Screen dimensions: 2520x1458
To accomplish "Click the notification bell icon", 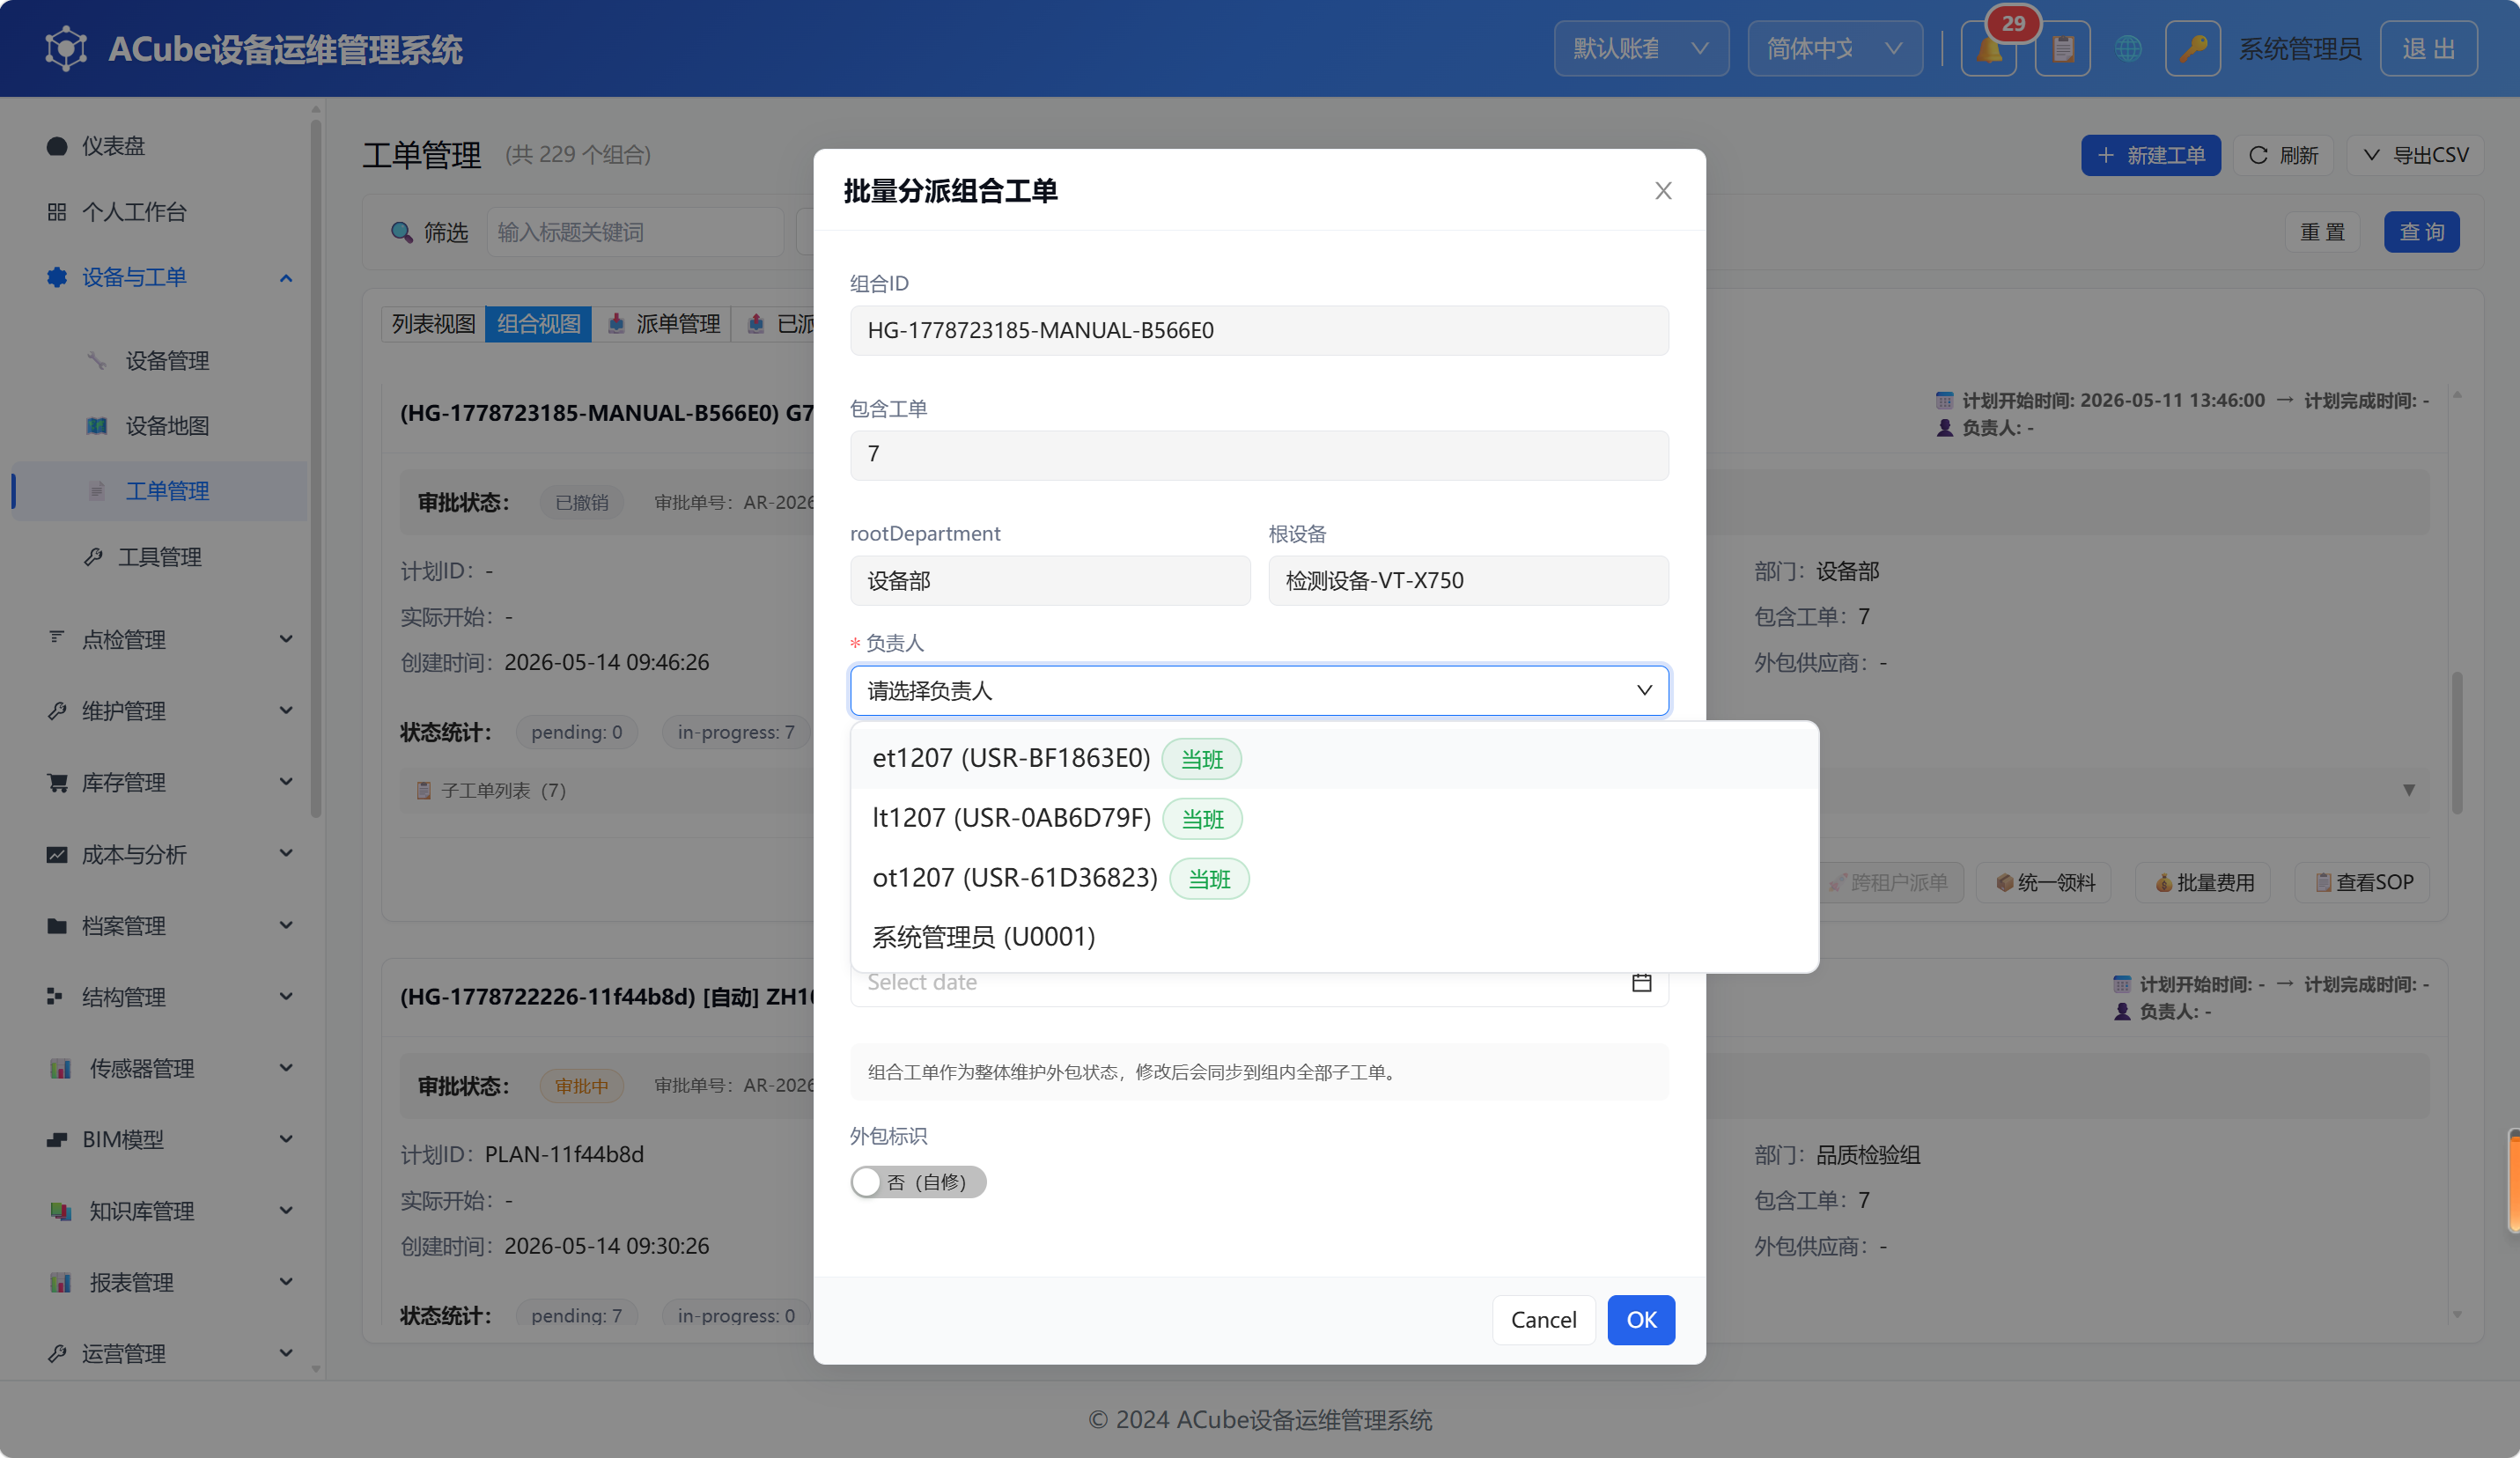I will tap(1988, 49).
